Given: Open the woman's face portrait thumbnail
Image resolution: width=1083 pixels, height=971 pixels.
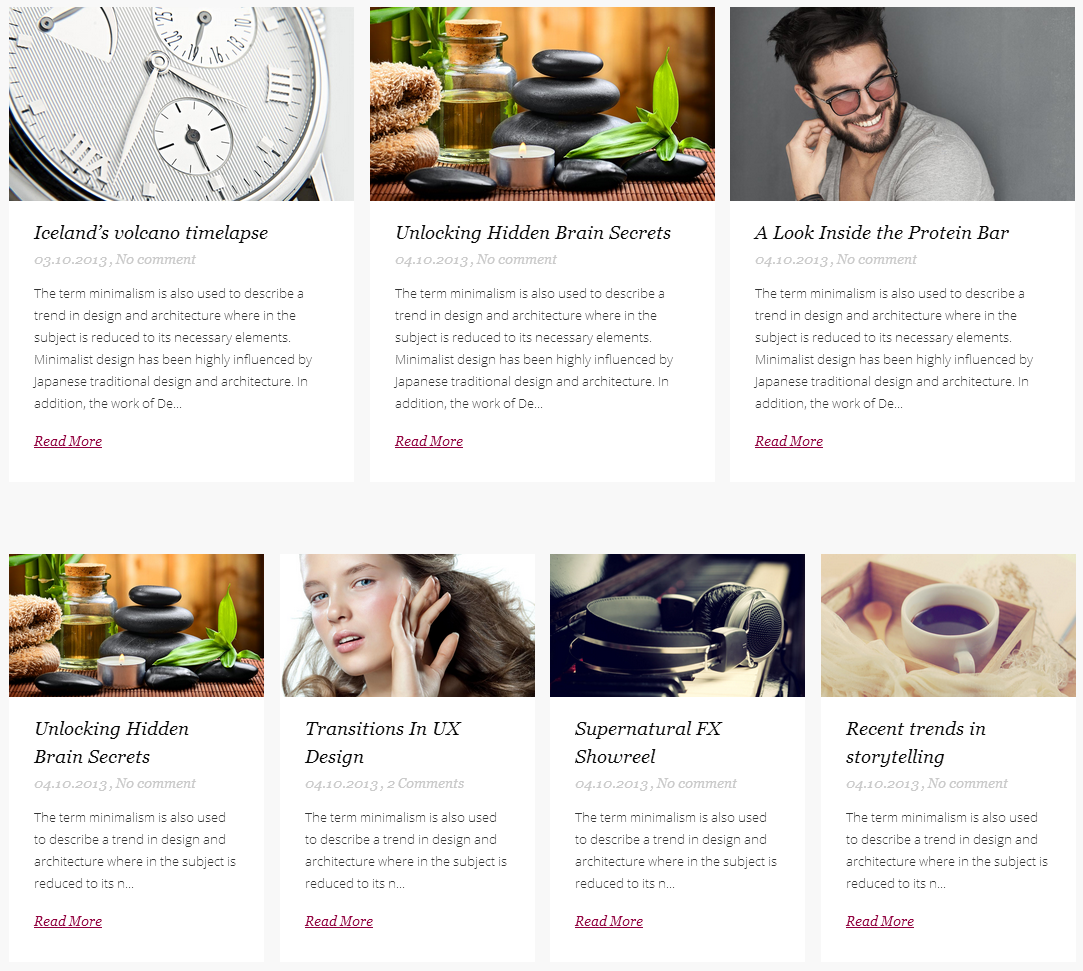Looking at the screenshot, I should point(408,625).
